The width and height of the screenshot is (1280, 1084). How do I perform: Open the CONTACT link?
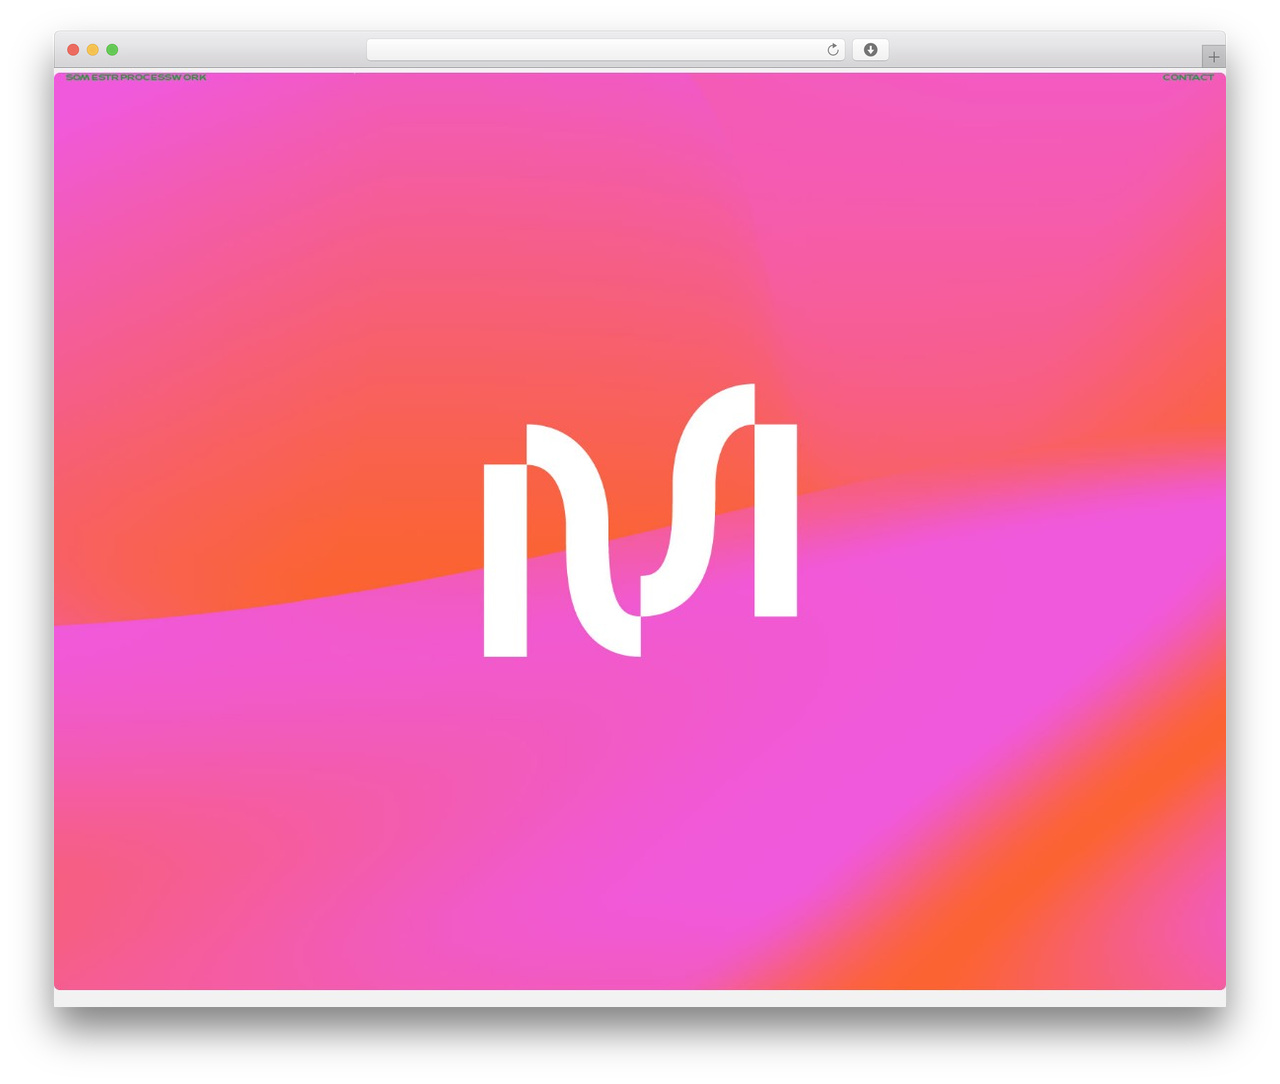coord(1188,77)
